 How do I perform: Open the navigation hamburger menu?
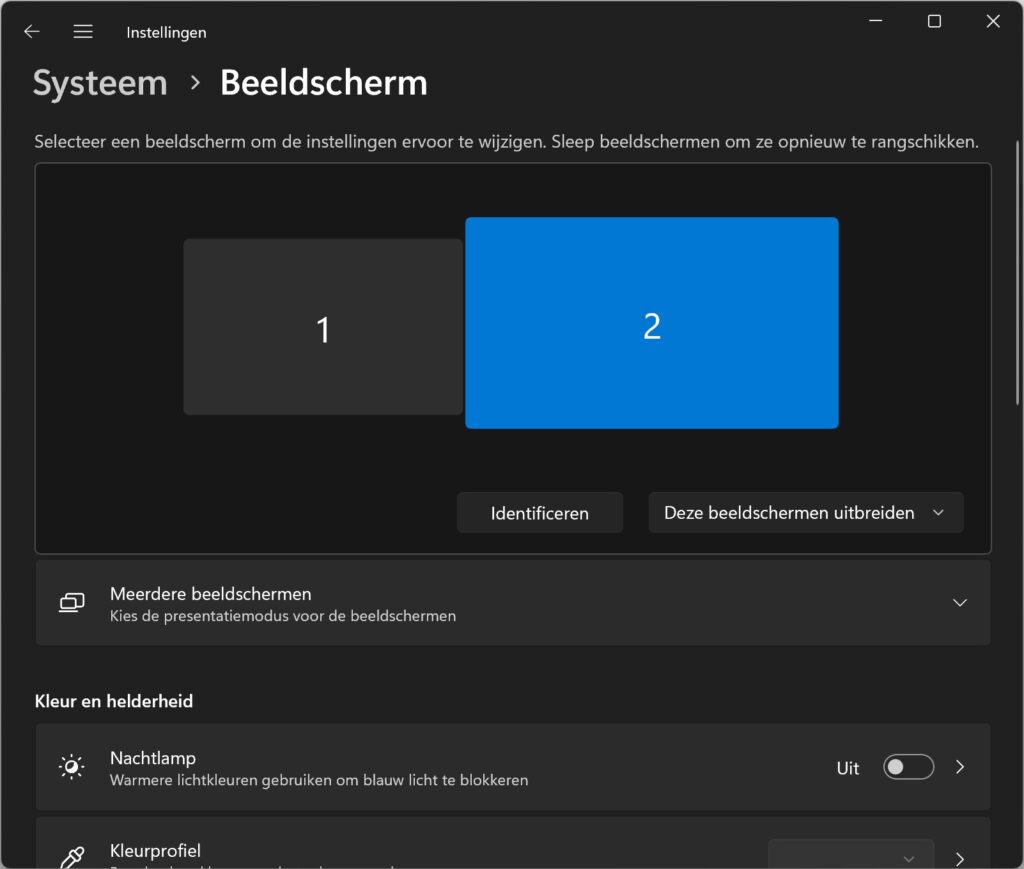click(x=83, y=31)
